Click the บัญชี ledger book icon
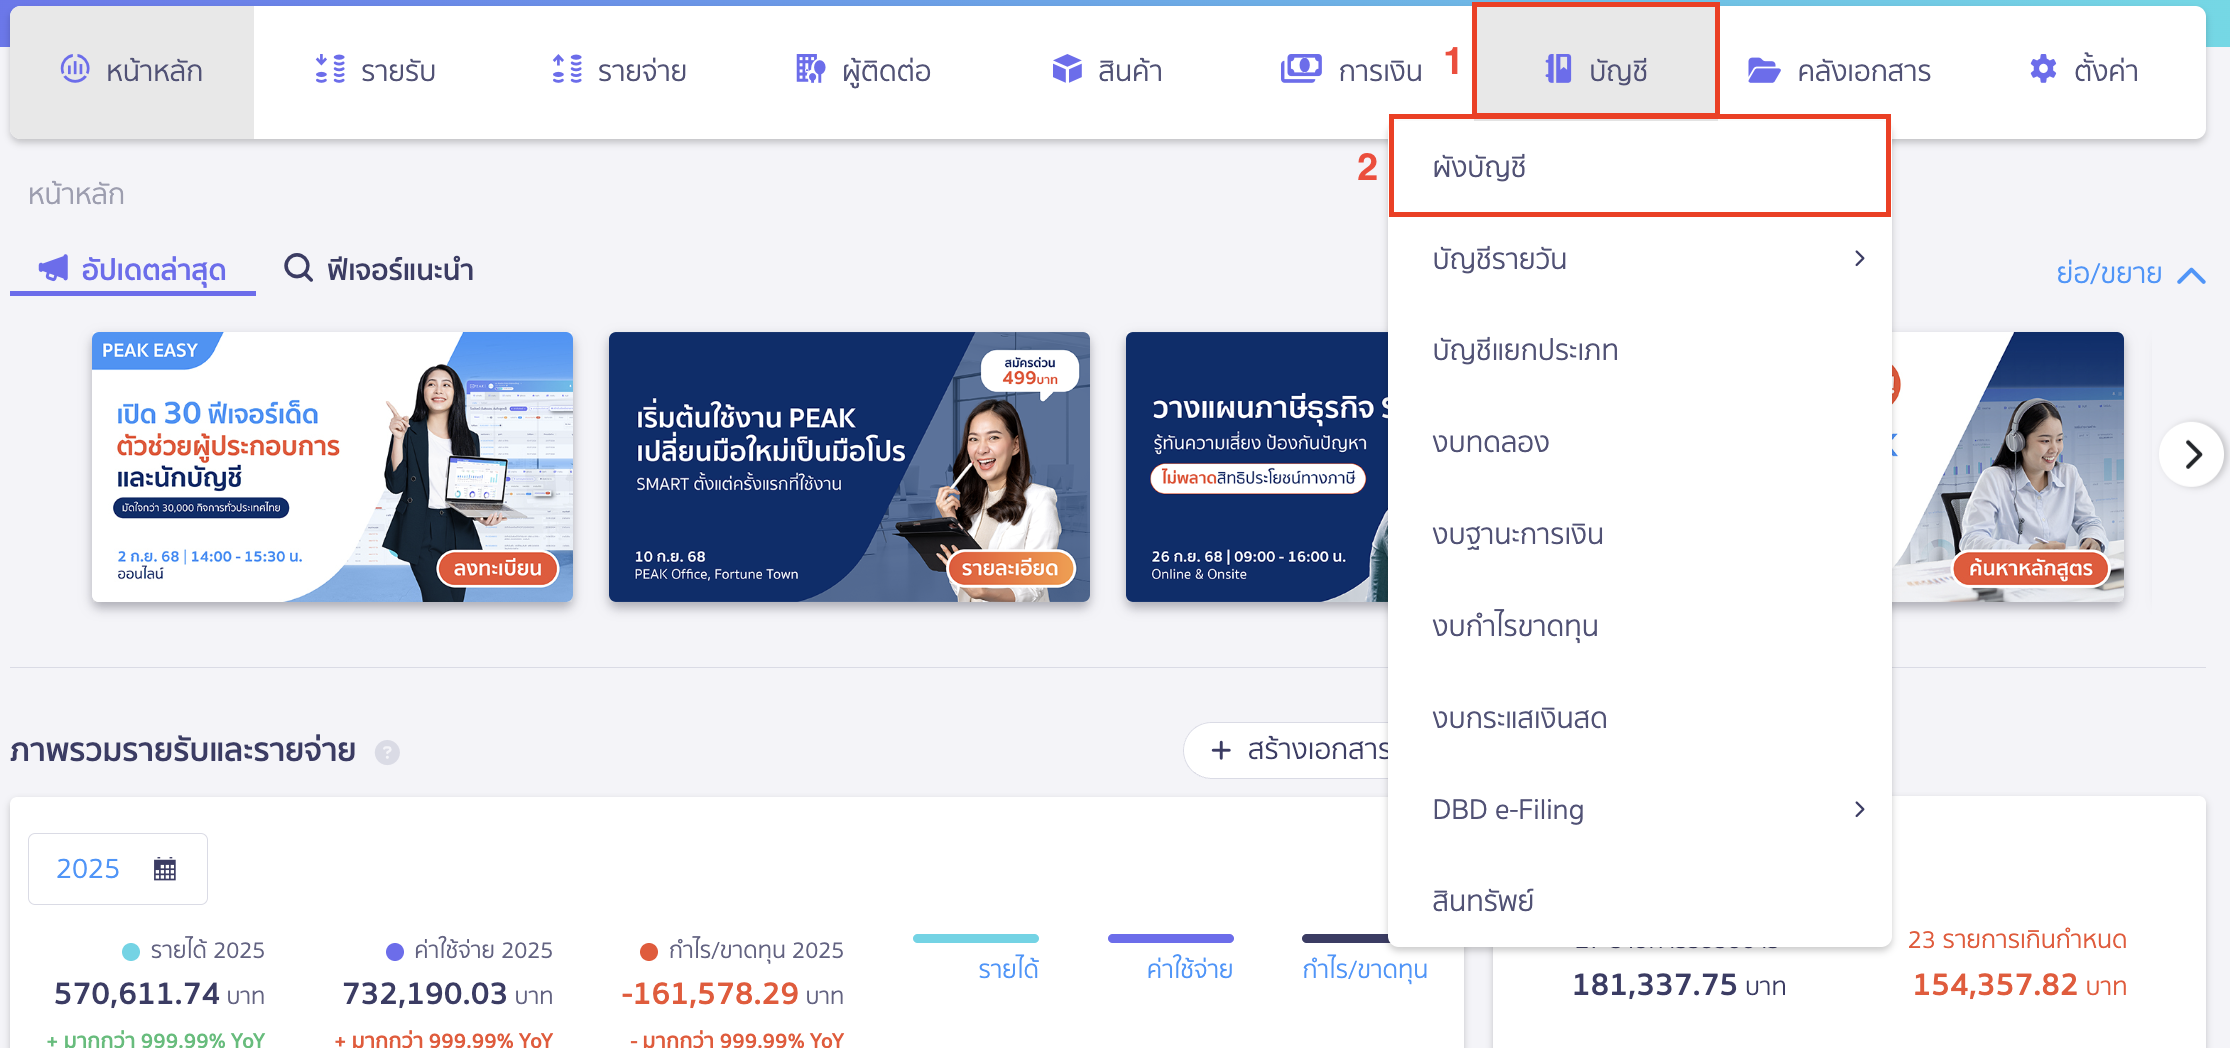 (1558, 69)
